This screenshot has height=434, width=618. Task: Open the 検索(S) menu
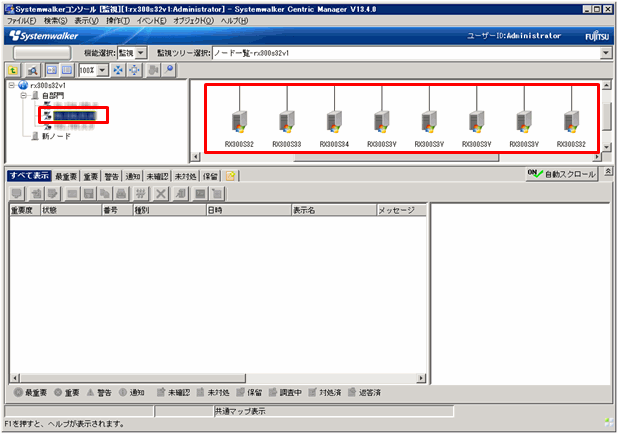pyautogui.click(x=55, y=21)
